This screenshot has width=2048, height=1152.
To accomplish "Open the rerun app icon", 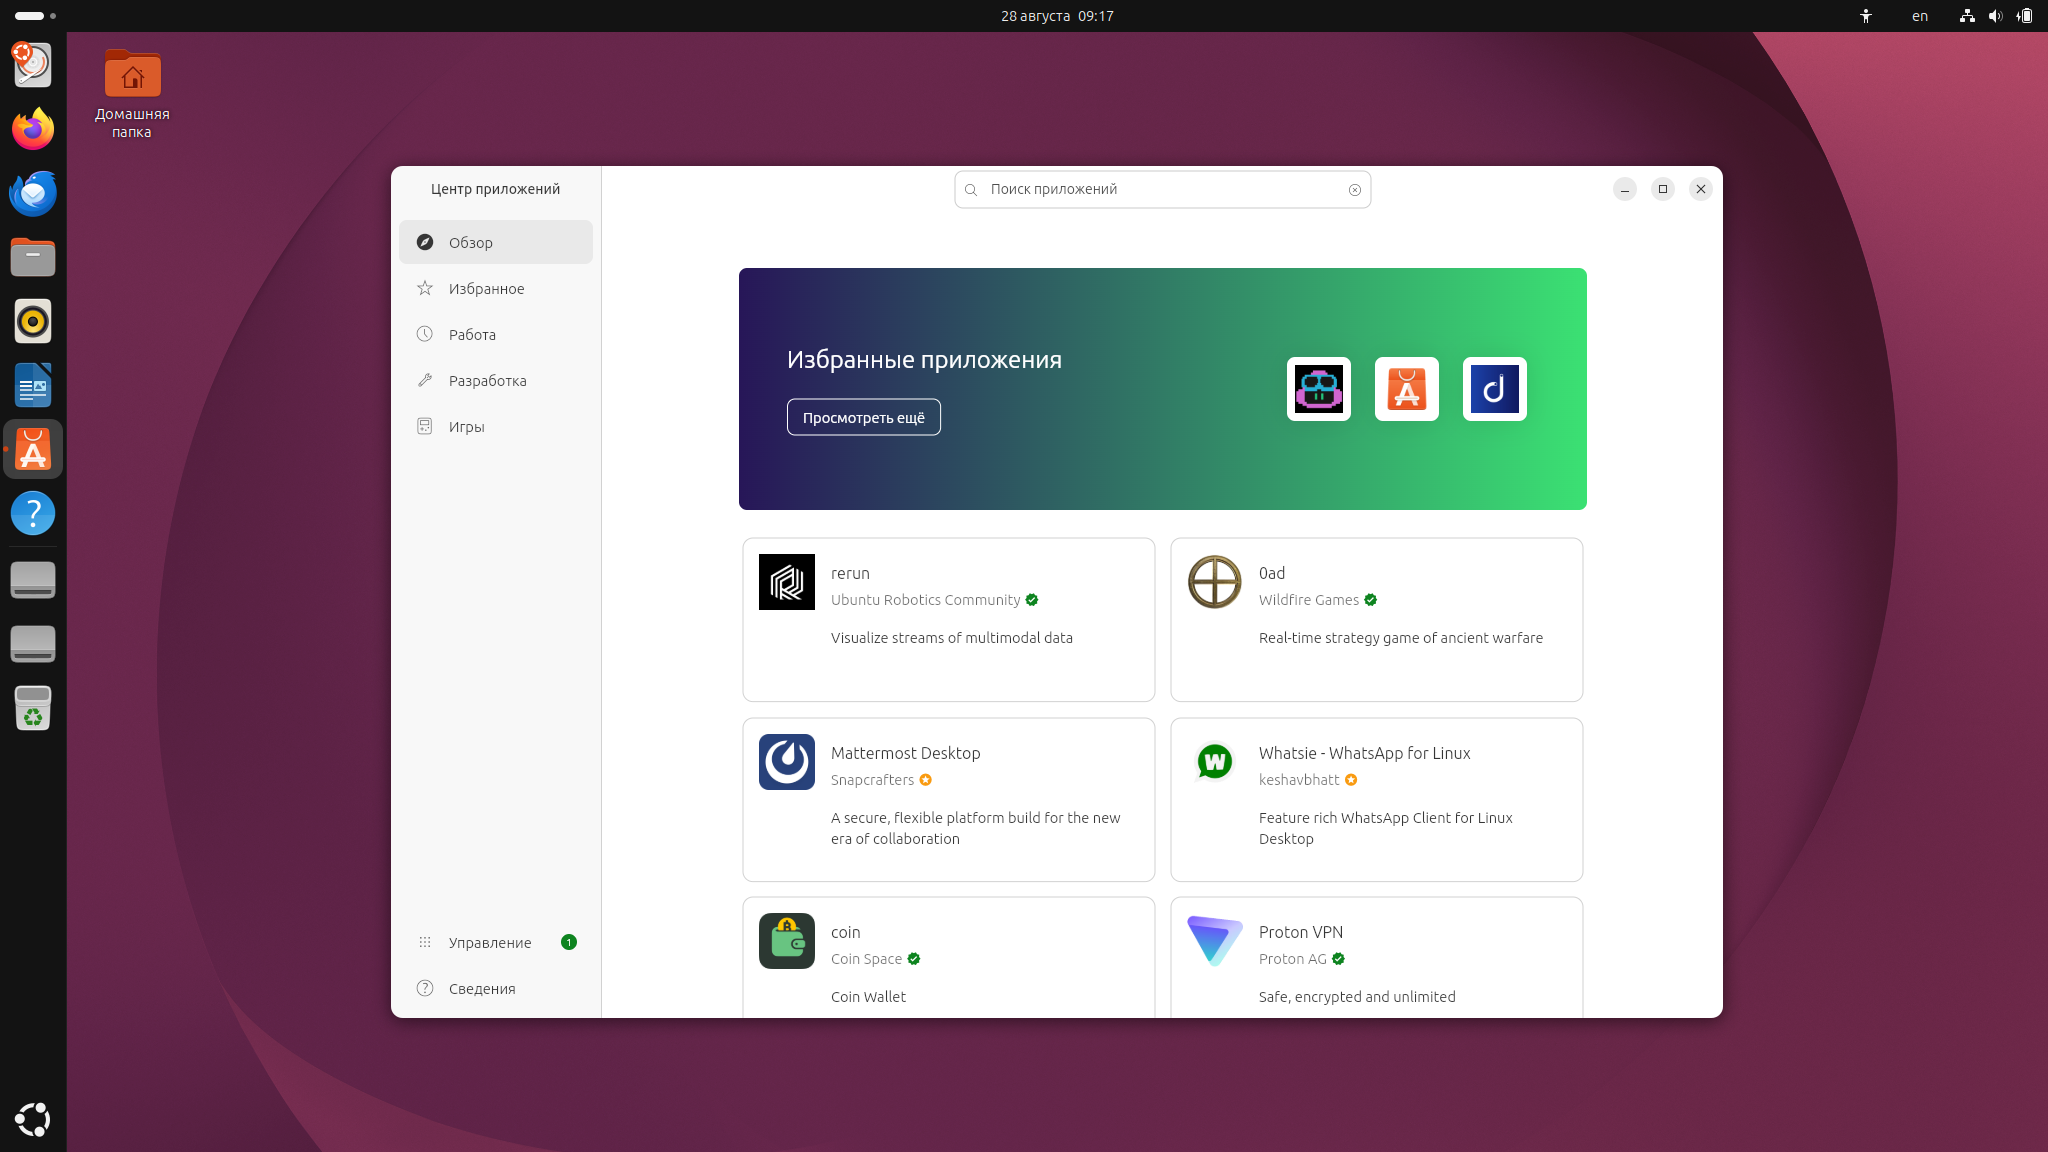I will [787, 582].
